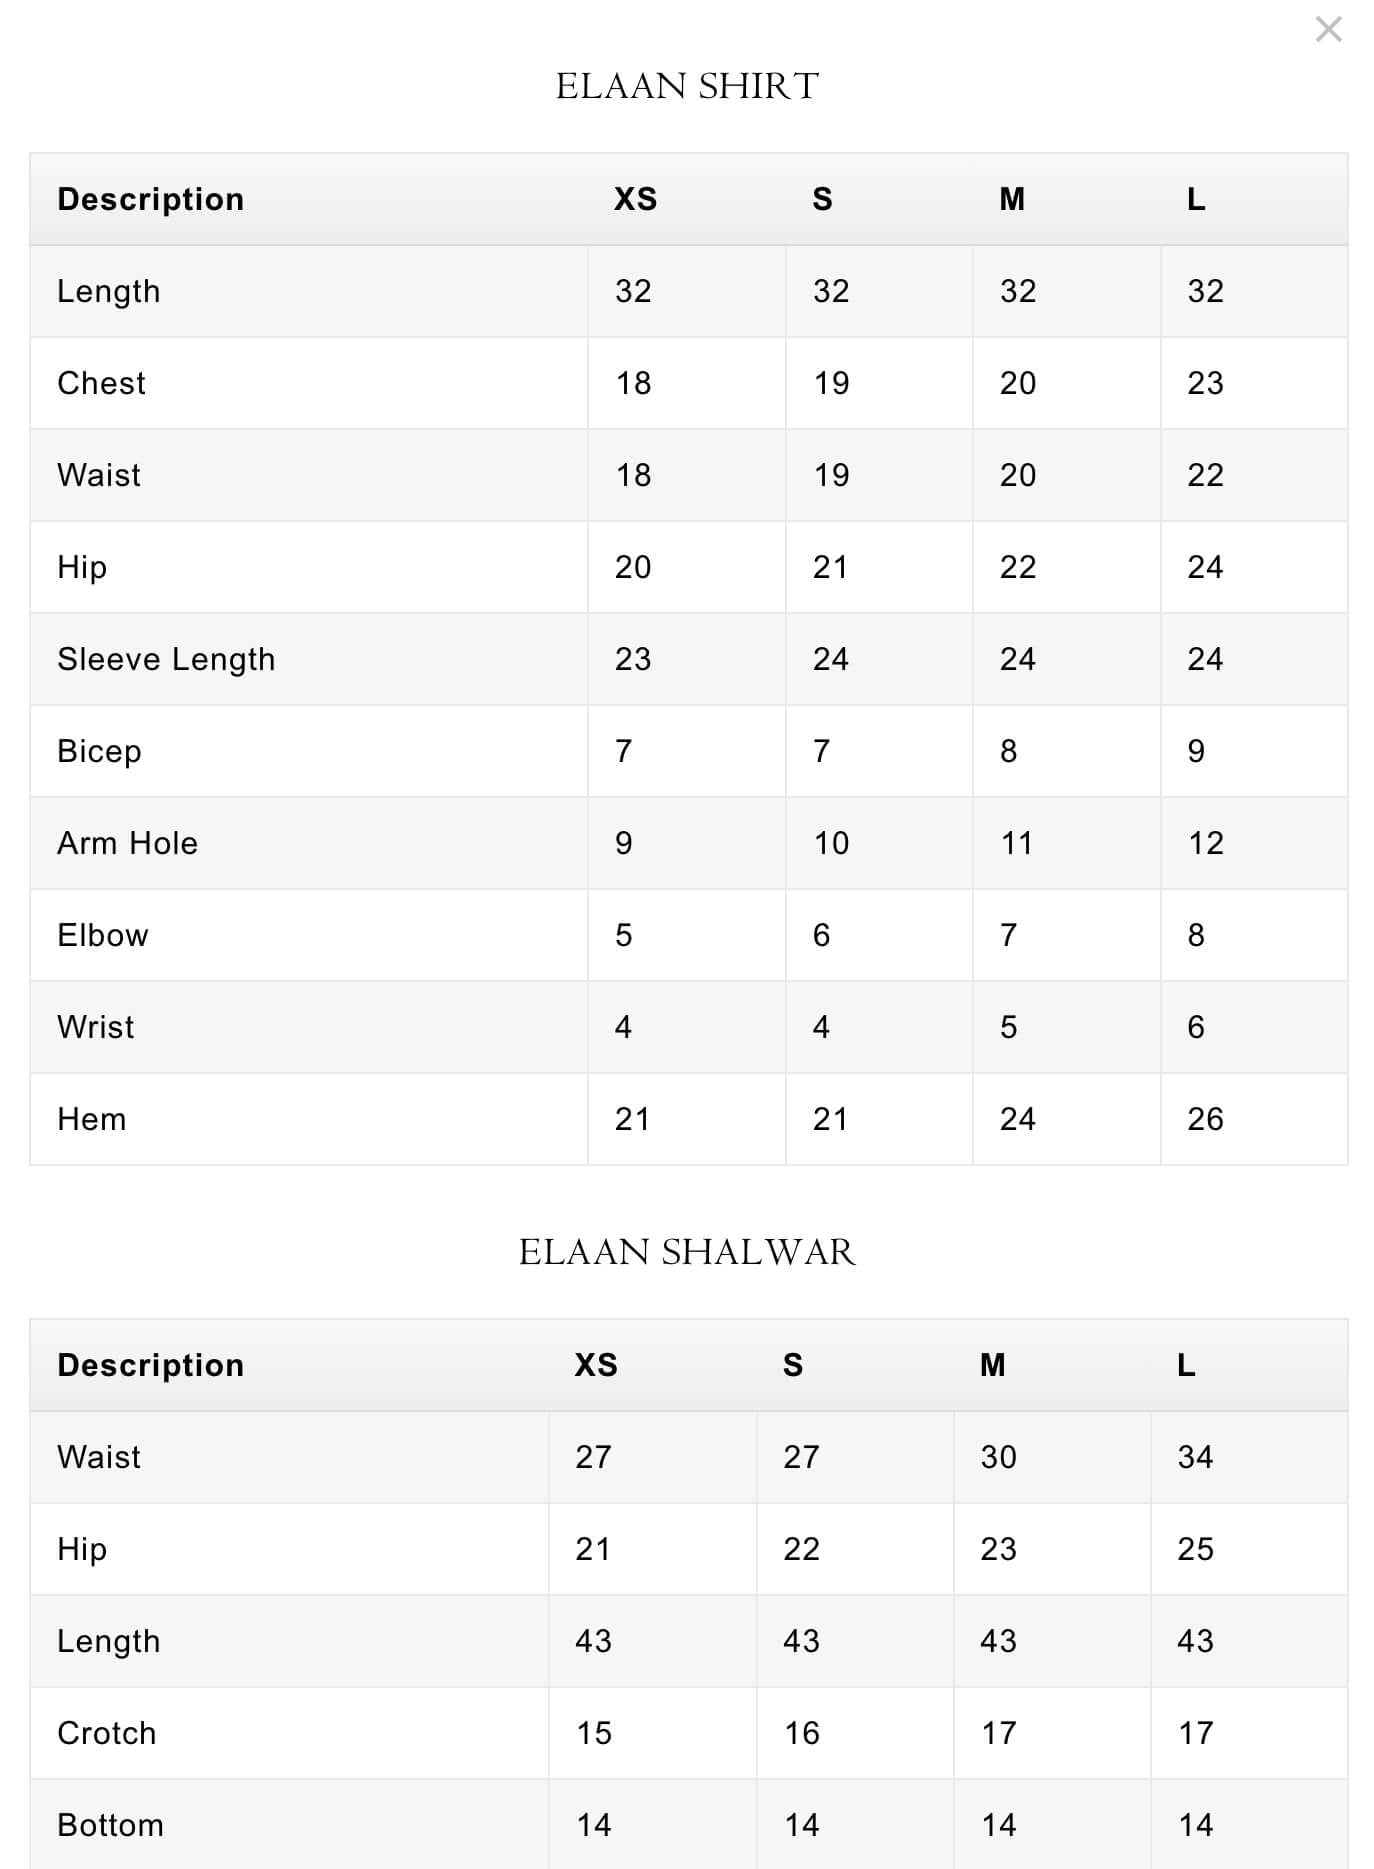Click the ELAAN SHALWAR heading

[687, 1252]
